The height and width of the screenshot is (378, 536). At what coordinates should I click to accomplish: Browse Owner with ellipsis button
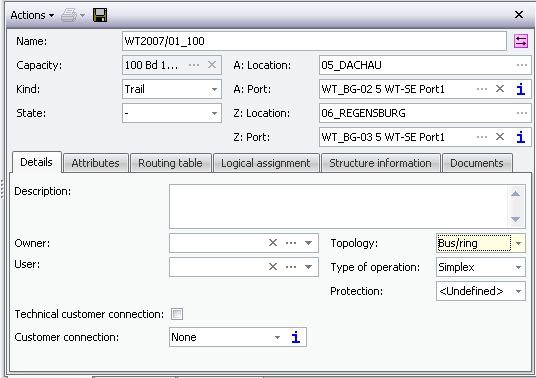[291, 243]
